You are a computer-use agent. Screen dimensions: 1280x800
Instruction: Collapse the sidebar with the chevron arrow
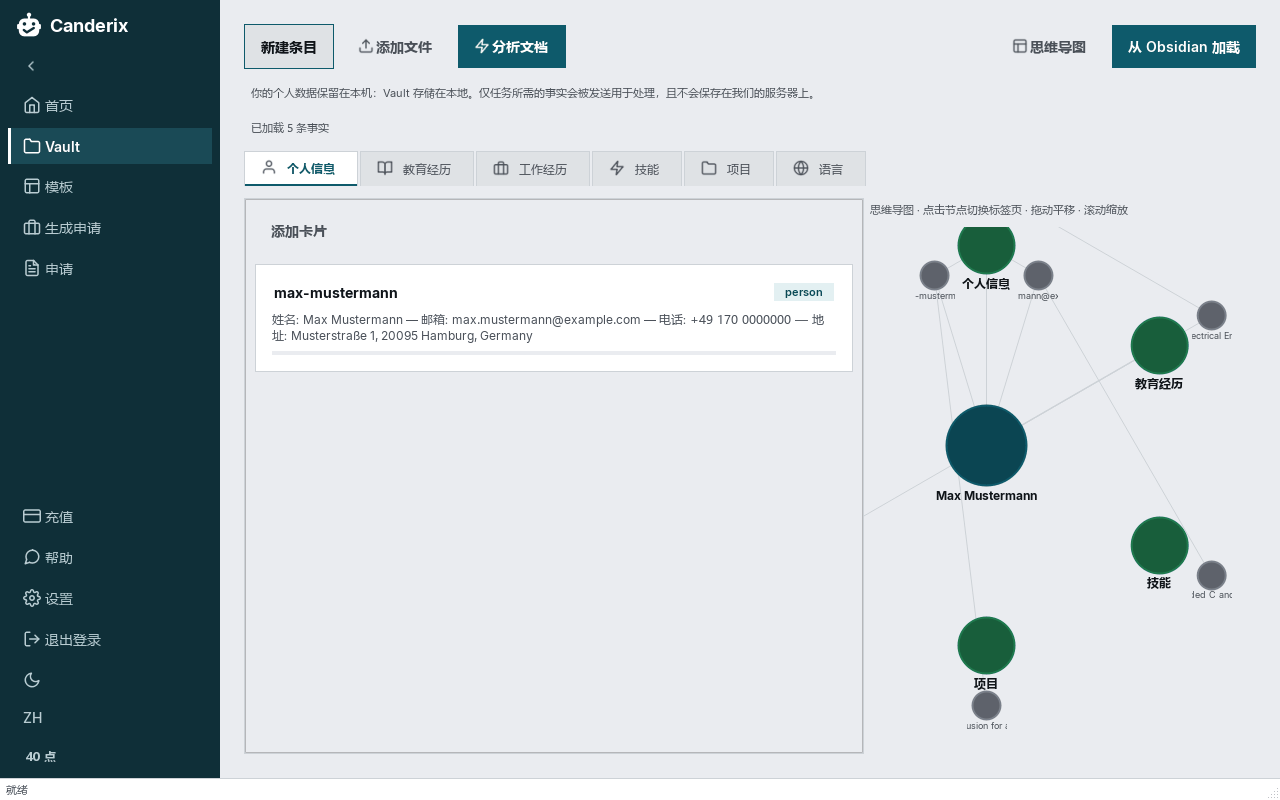click(31, 66)
